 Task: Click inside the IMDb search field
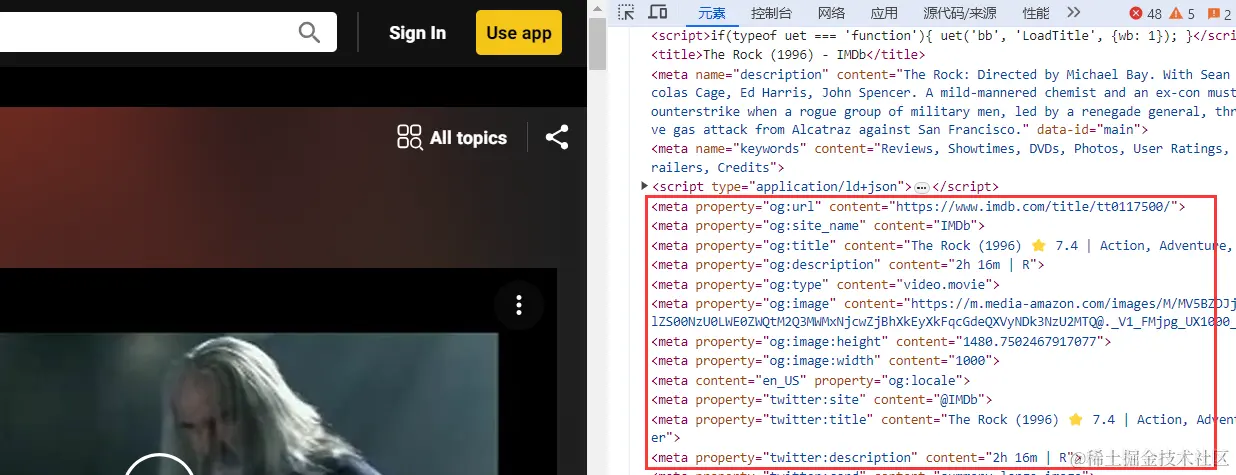tap(168, 33)
